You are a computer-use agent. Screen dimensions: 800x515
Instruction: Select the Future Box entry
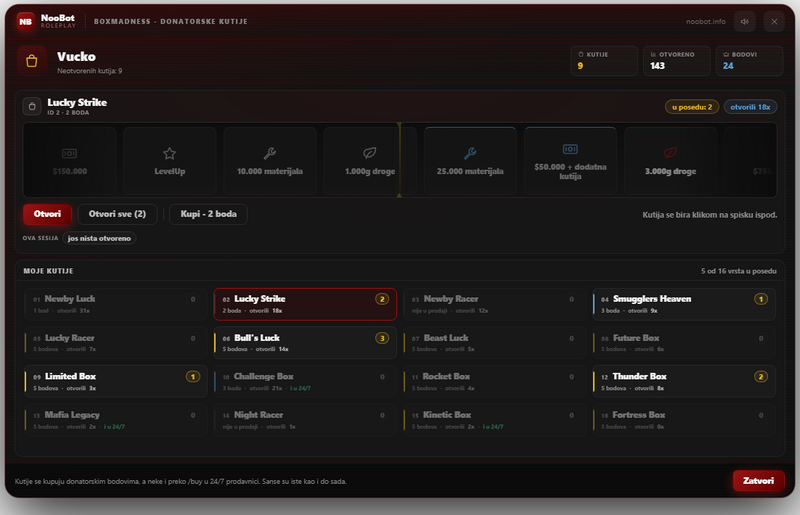coord(684,343)
